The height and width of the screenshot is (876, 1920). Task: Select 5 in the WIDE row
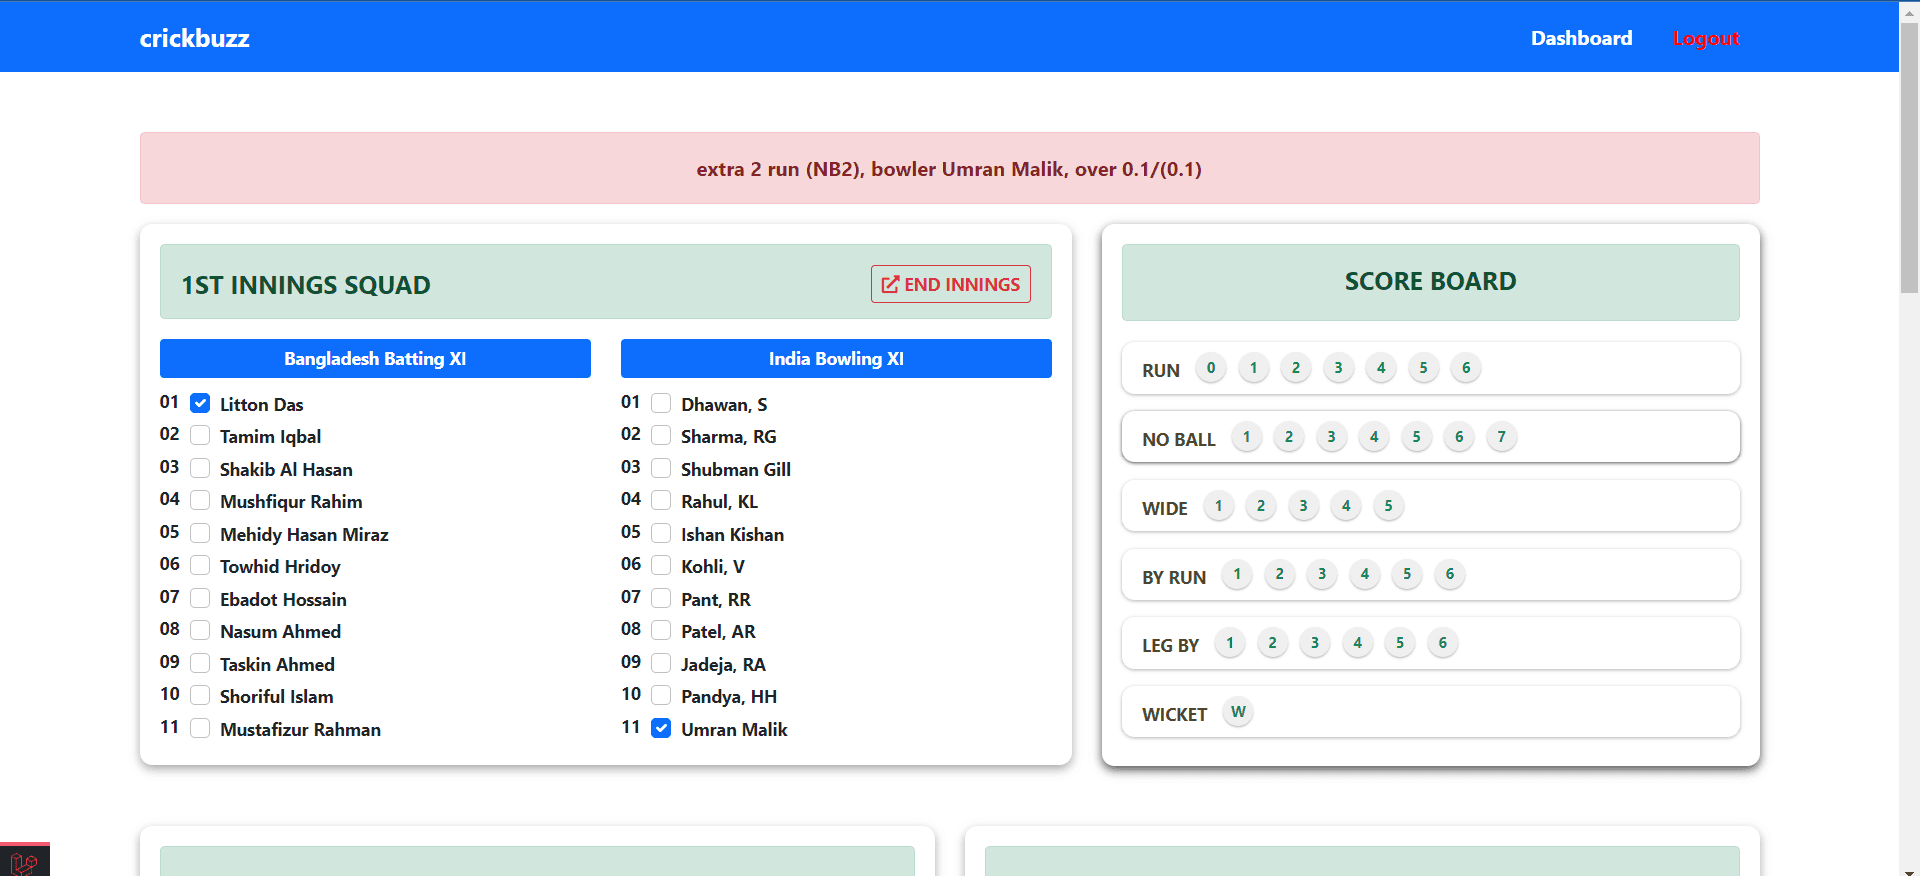(1388, 506)
